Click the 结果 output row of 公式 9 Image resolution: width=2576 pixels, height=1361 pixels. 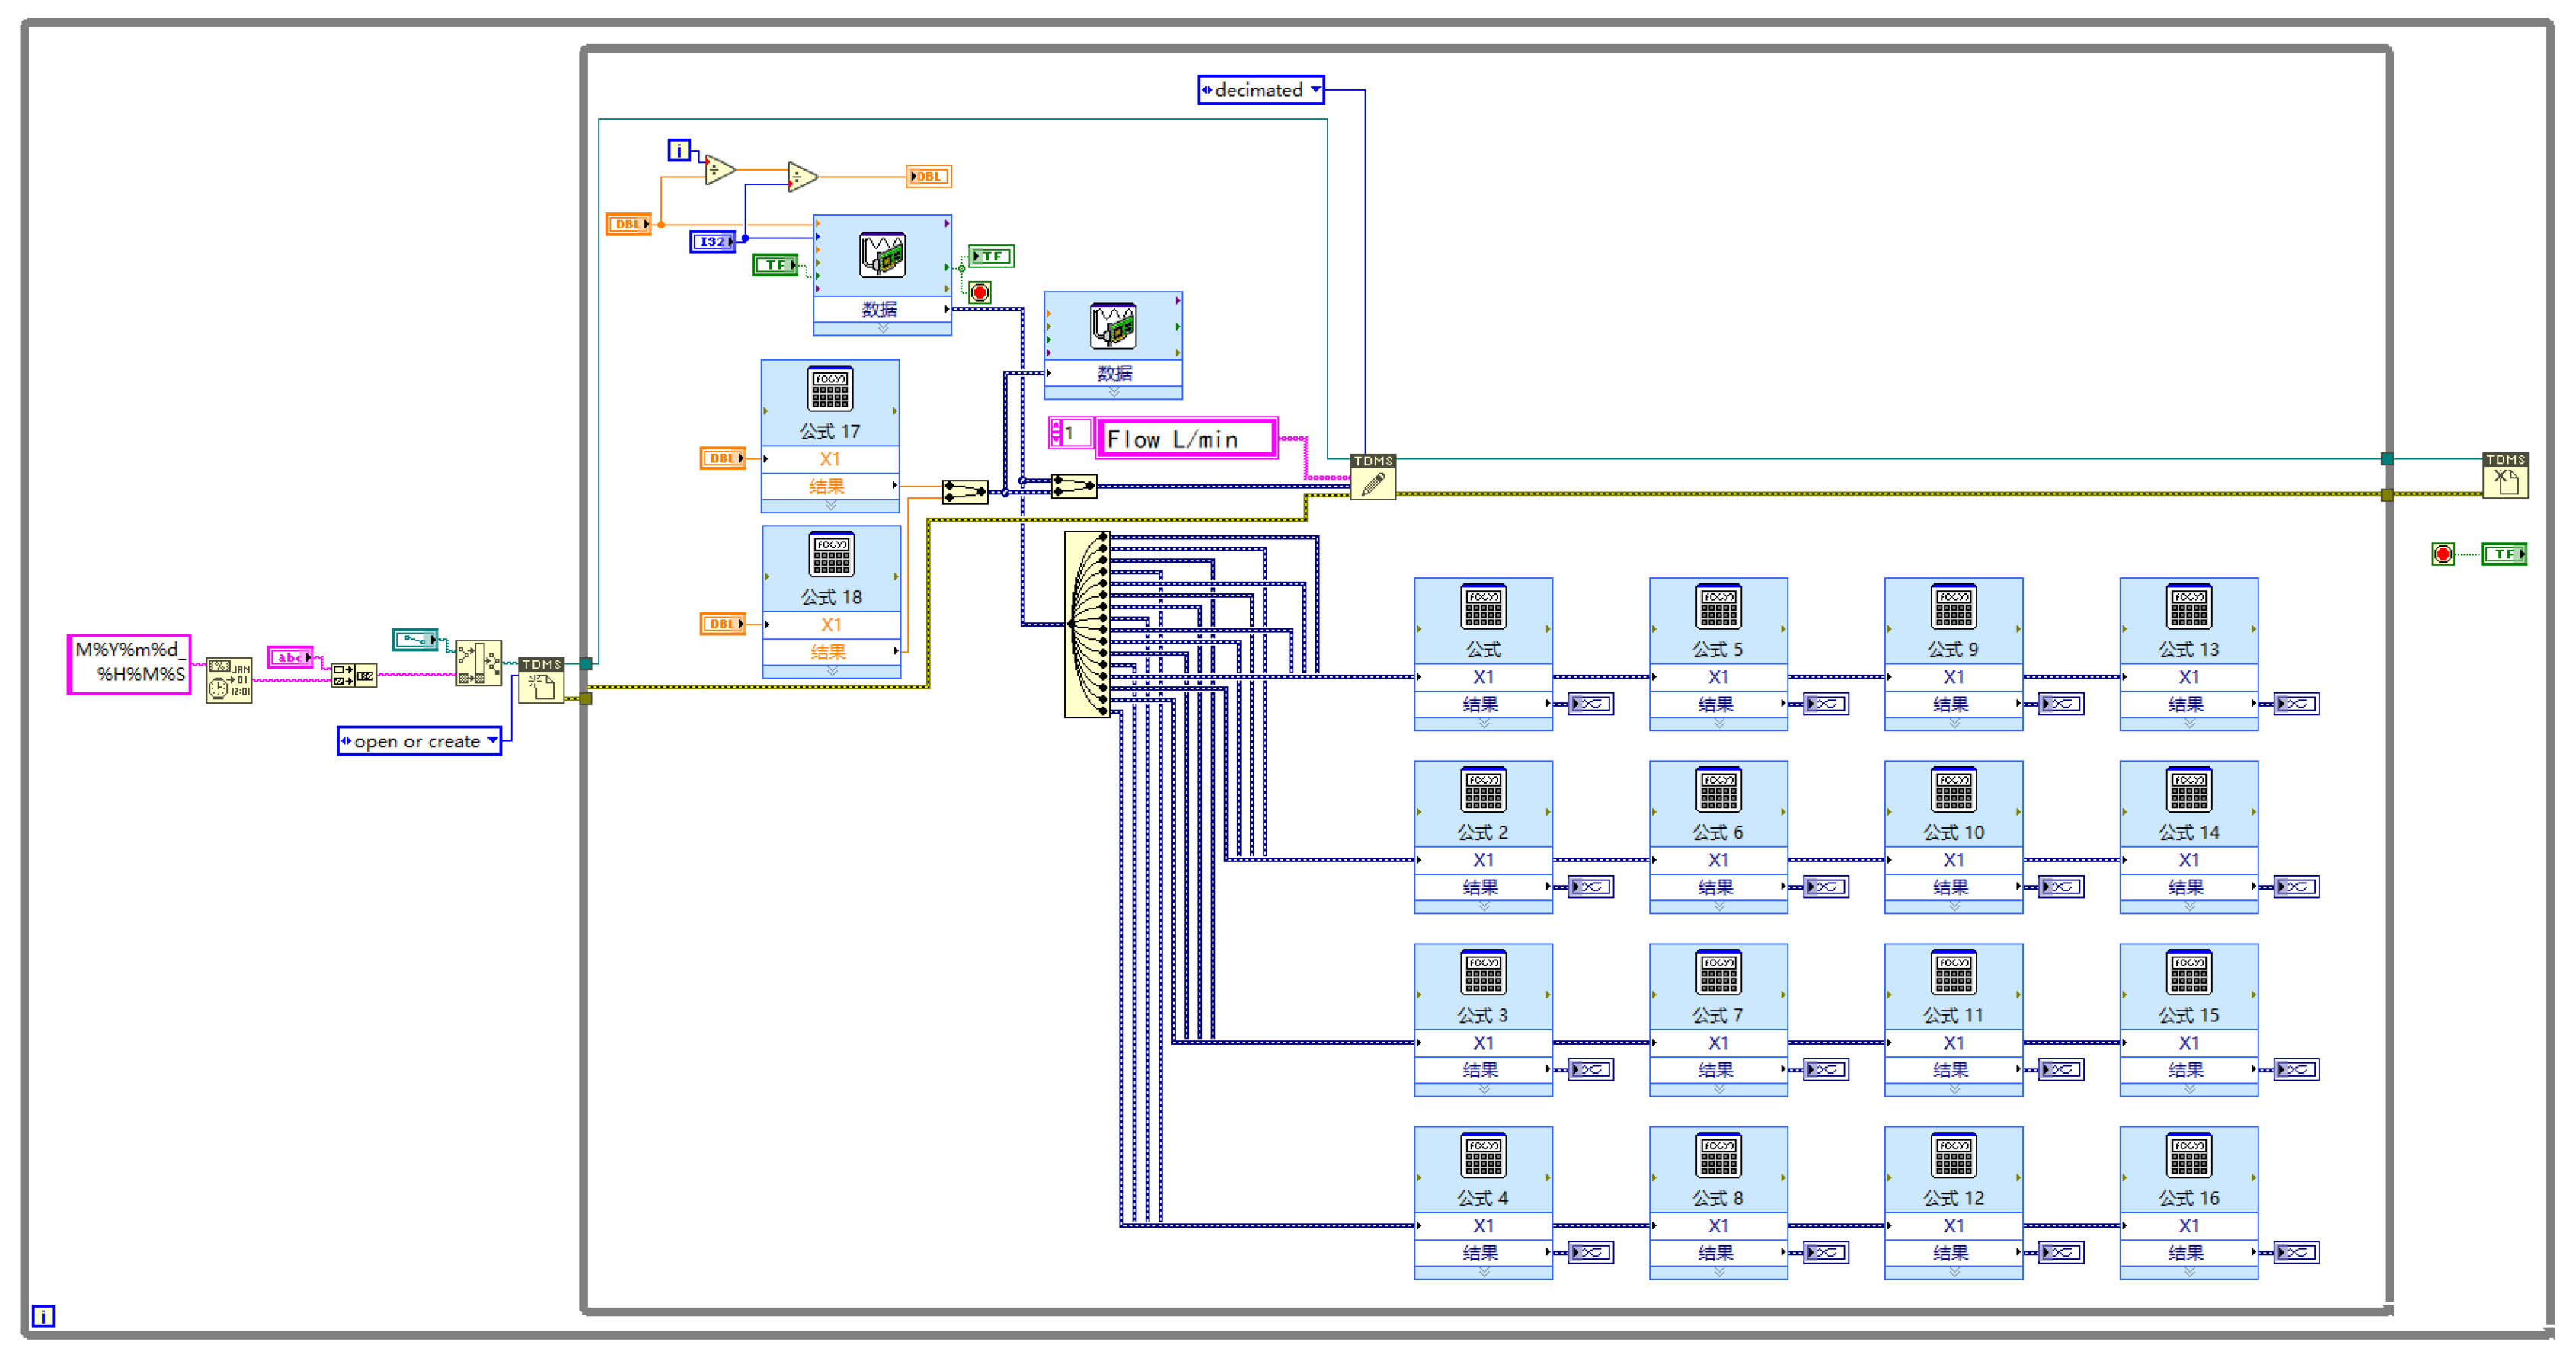(x=1952, y=704)
